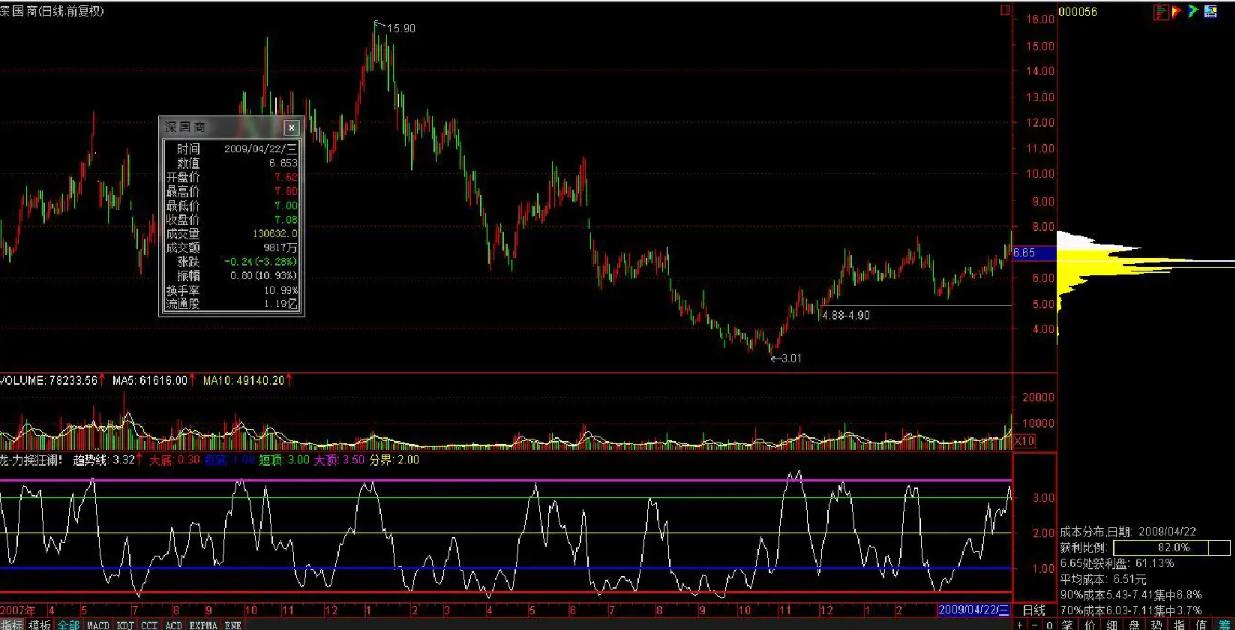This screenshot has width=1235, height=630.
Task: Open the 日线 period selector
Action: pos(1033,609)
